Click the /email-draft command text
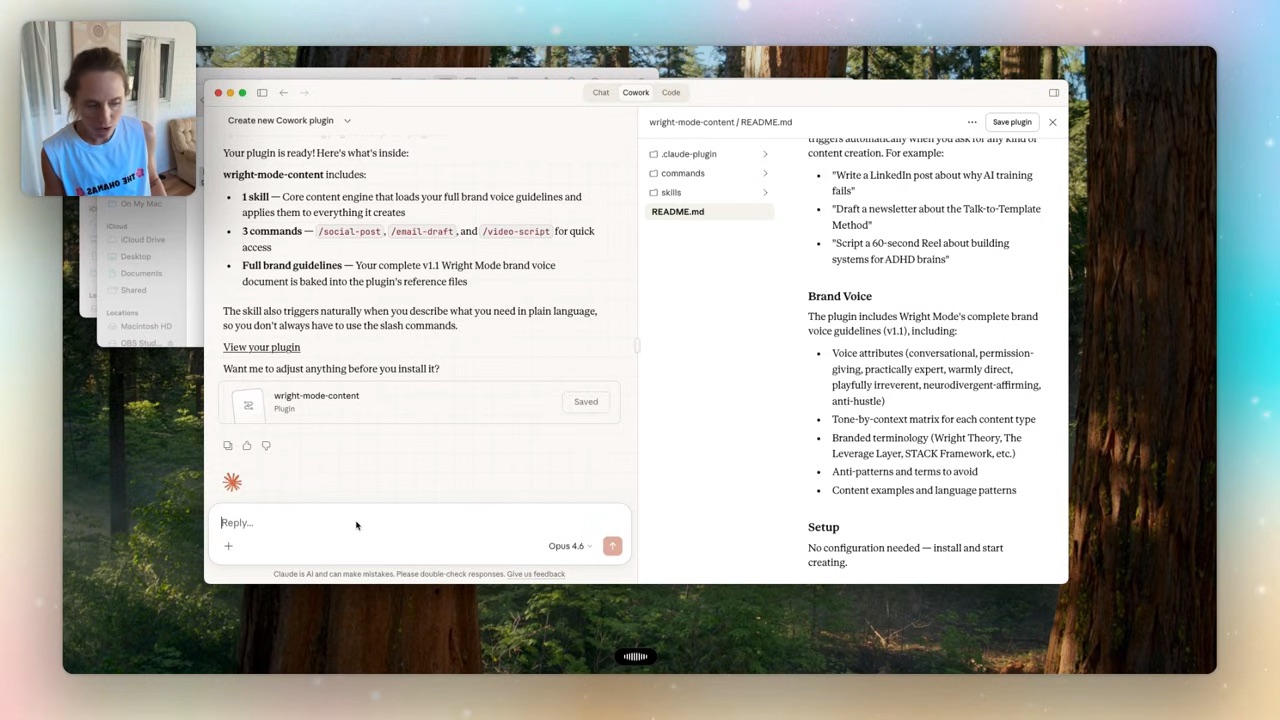Image resolution: width=1280 pixels, height=720 pixels. [x=422, y=232]
